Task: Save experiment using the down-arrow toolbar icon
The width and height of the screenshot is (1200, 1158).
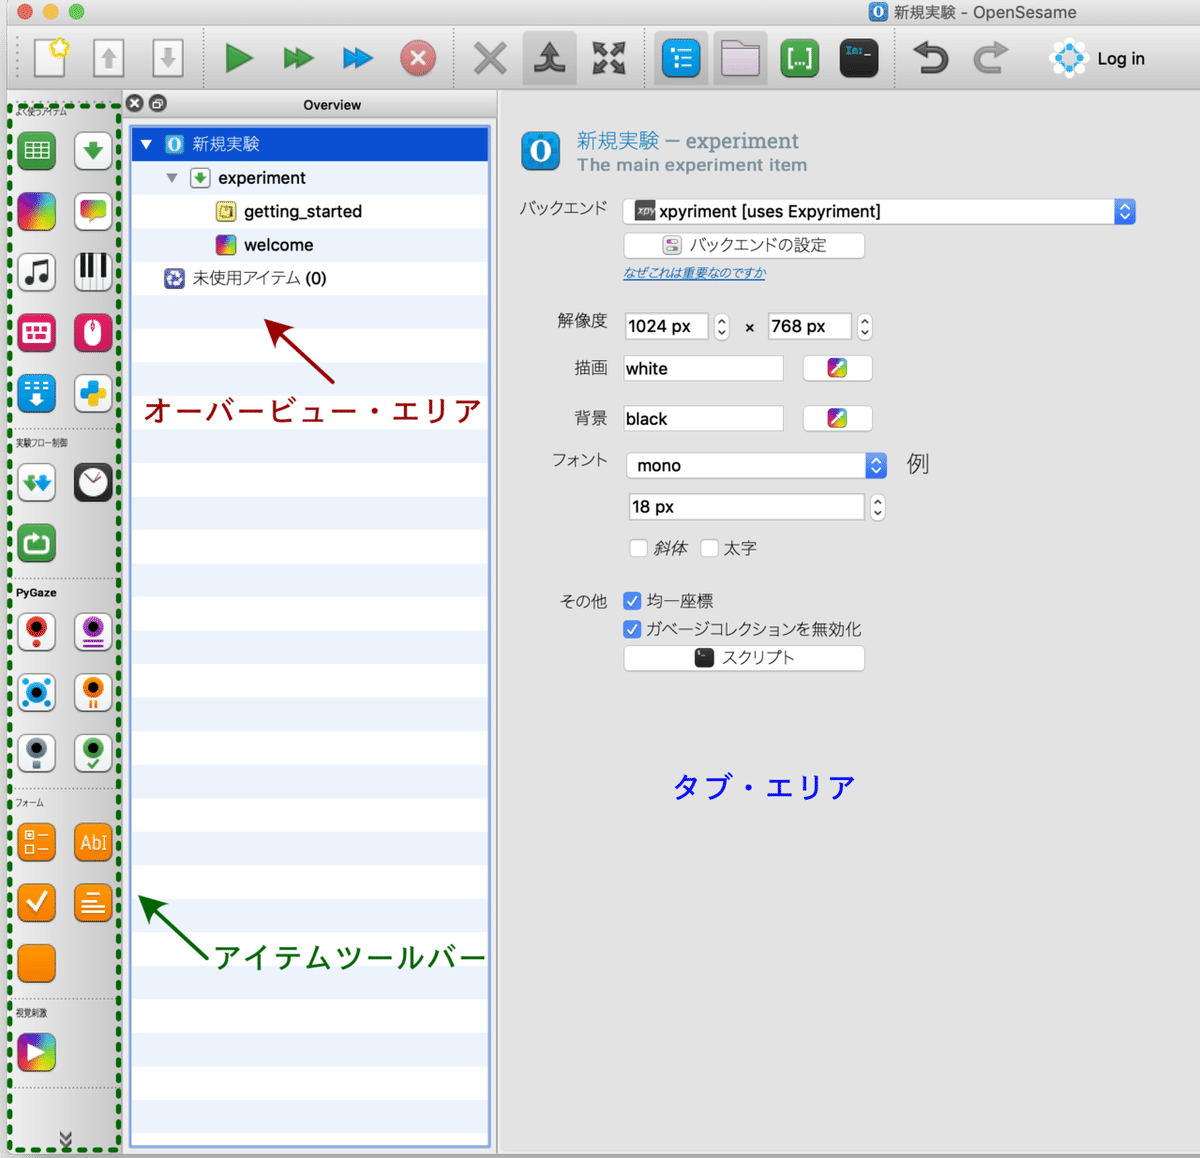Action: point(168,58)
